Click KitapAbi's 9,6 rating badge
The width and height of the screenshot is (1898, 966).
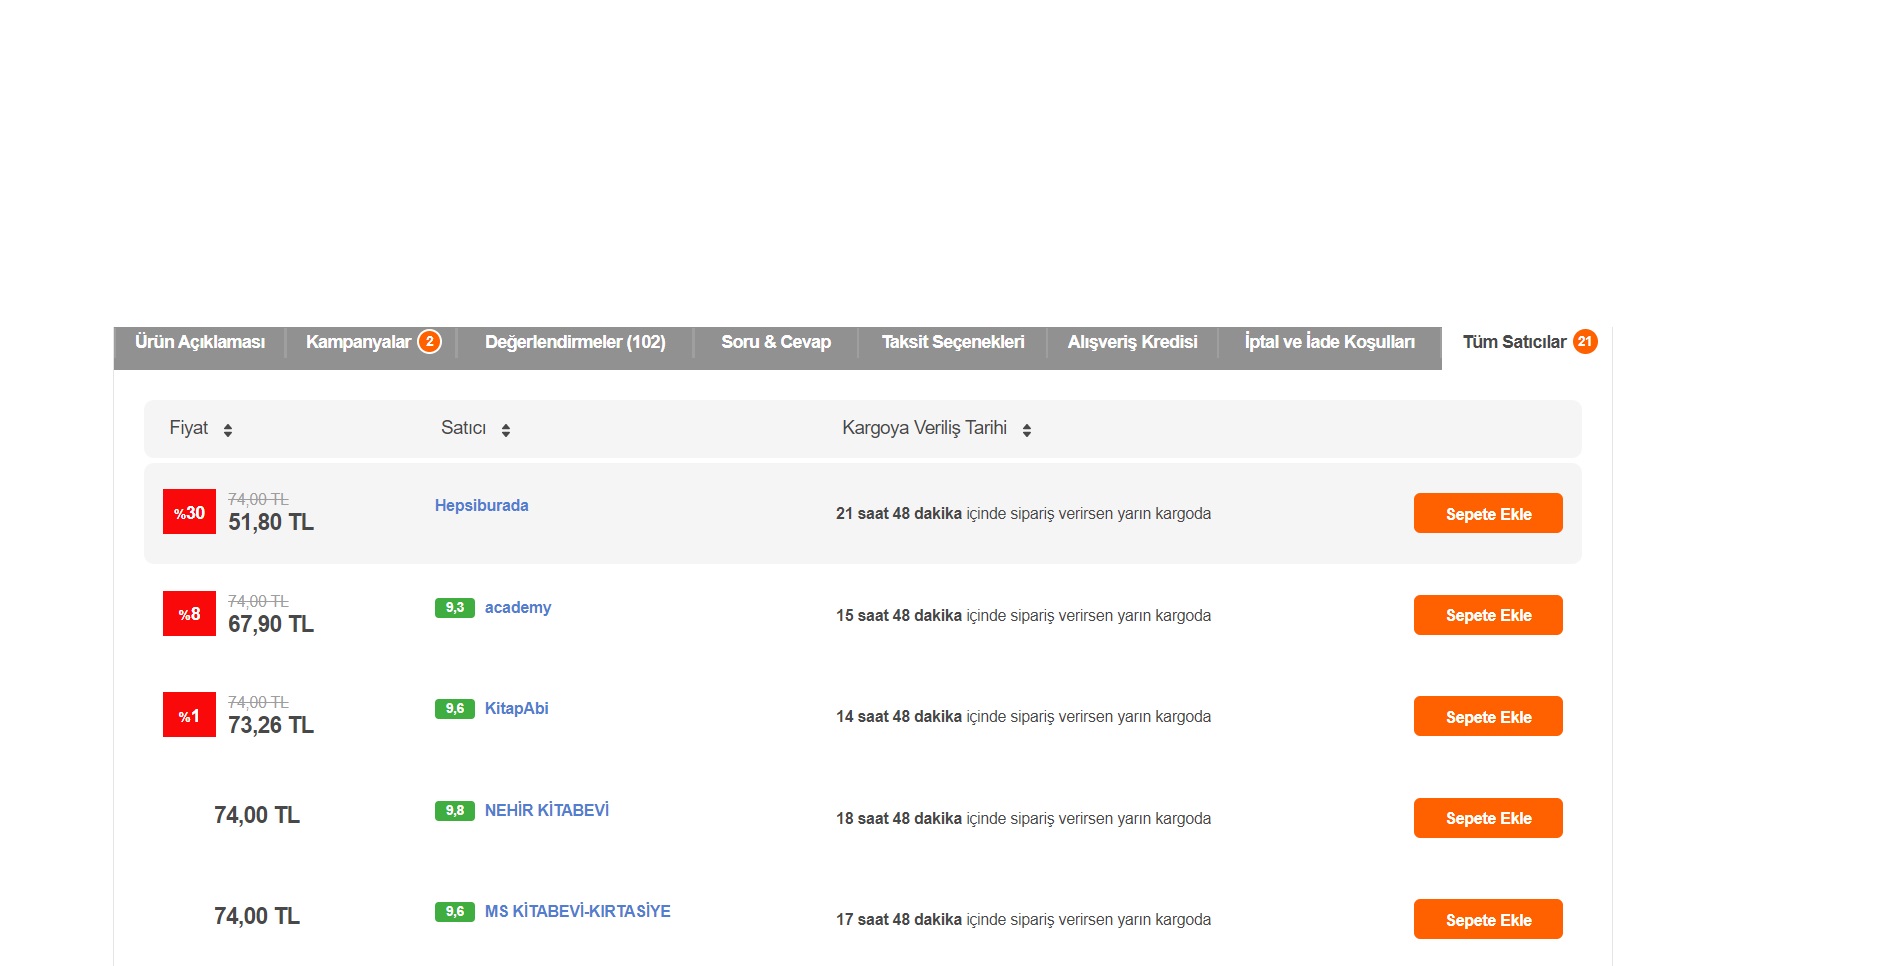[455, 709]
